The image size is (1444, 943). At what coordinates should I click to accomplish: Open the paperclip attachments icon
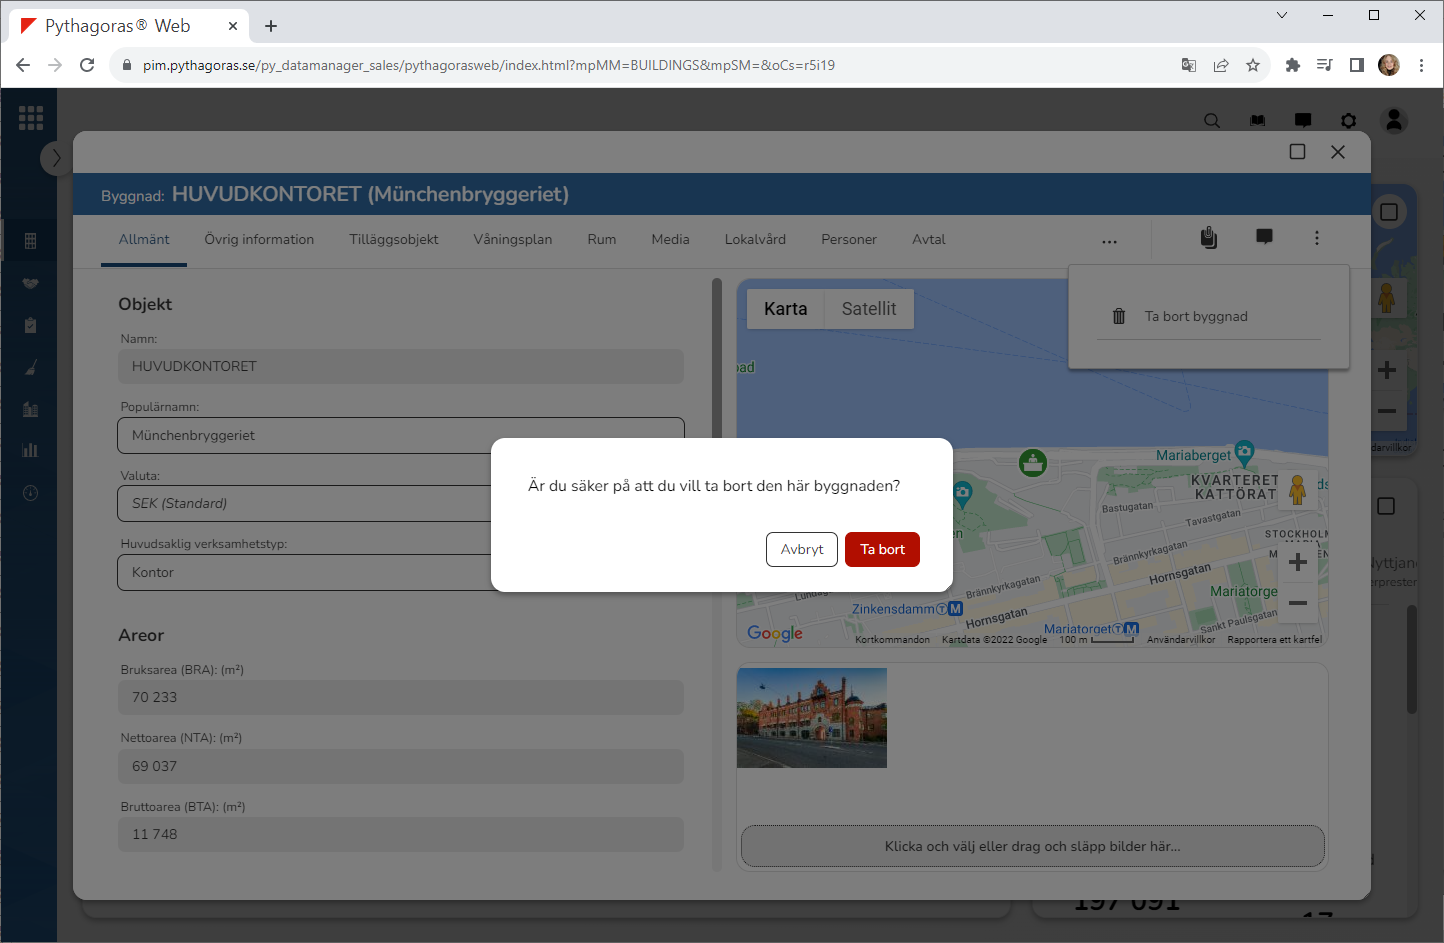pos(1208,237)
